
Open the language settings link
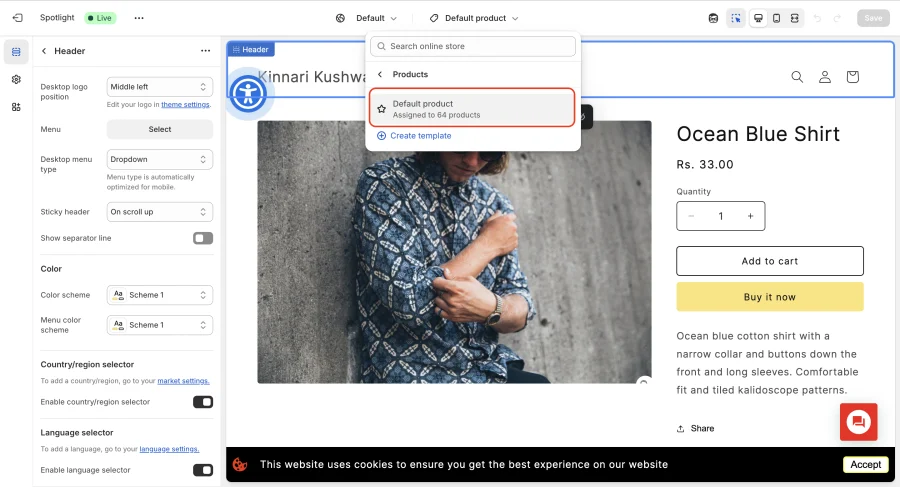point(169,449)
